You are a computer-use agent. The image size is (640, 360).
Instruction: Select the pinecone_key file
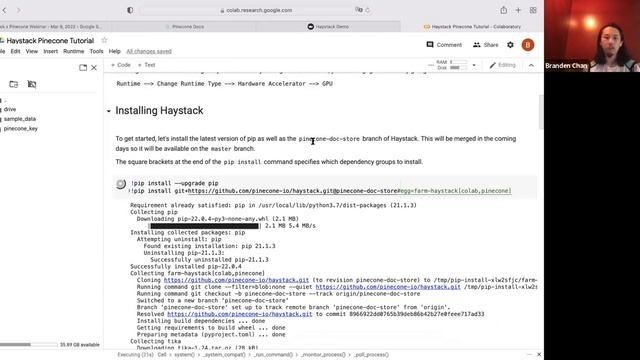pos(20,129)
